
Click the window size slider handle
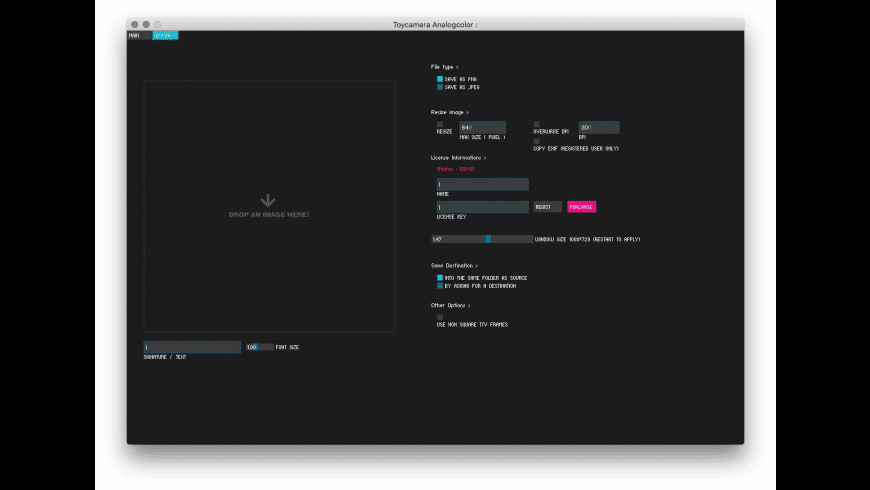click(488, 239)
